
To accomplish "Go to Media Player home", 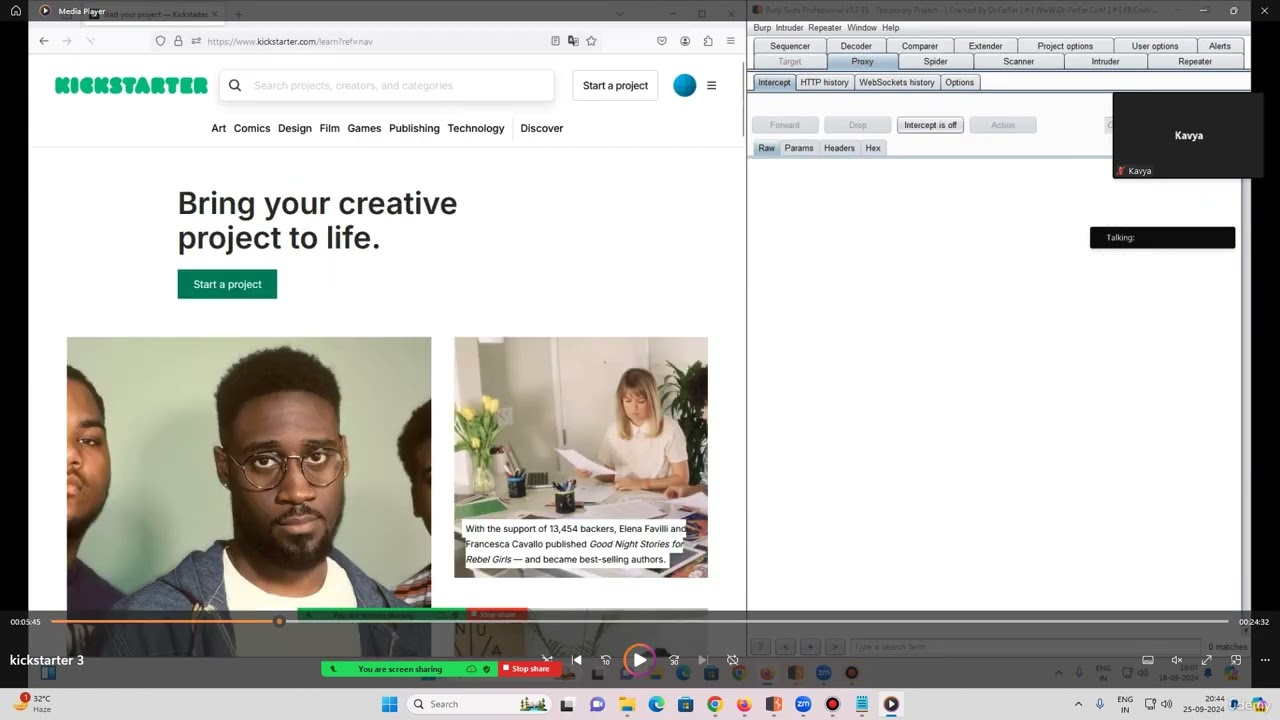I will click(x=16, y=11).
